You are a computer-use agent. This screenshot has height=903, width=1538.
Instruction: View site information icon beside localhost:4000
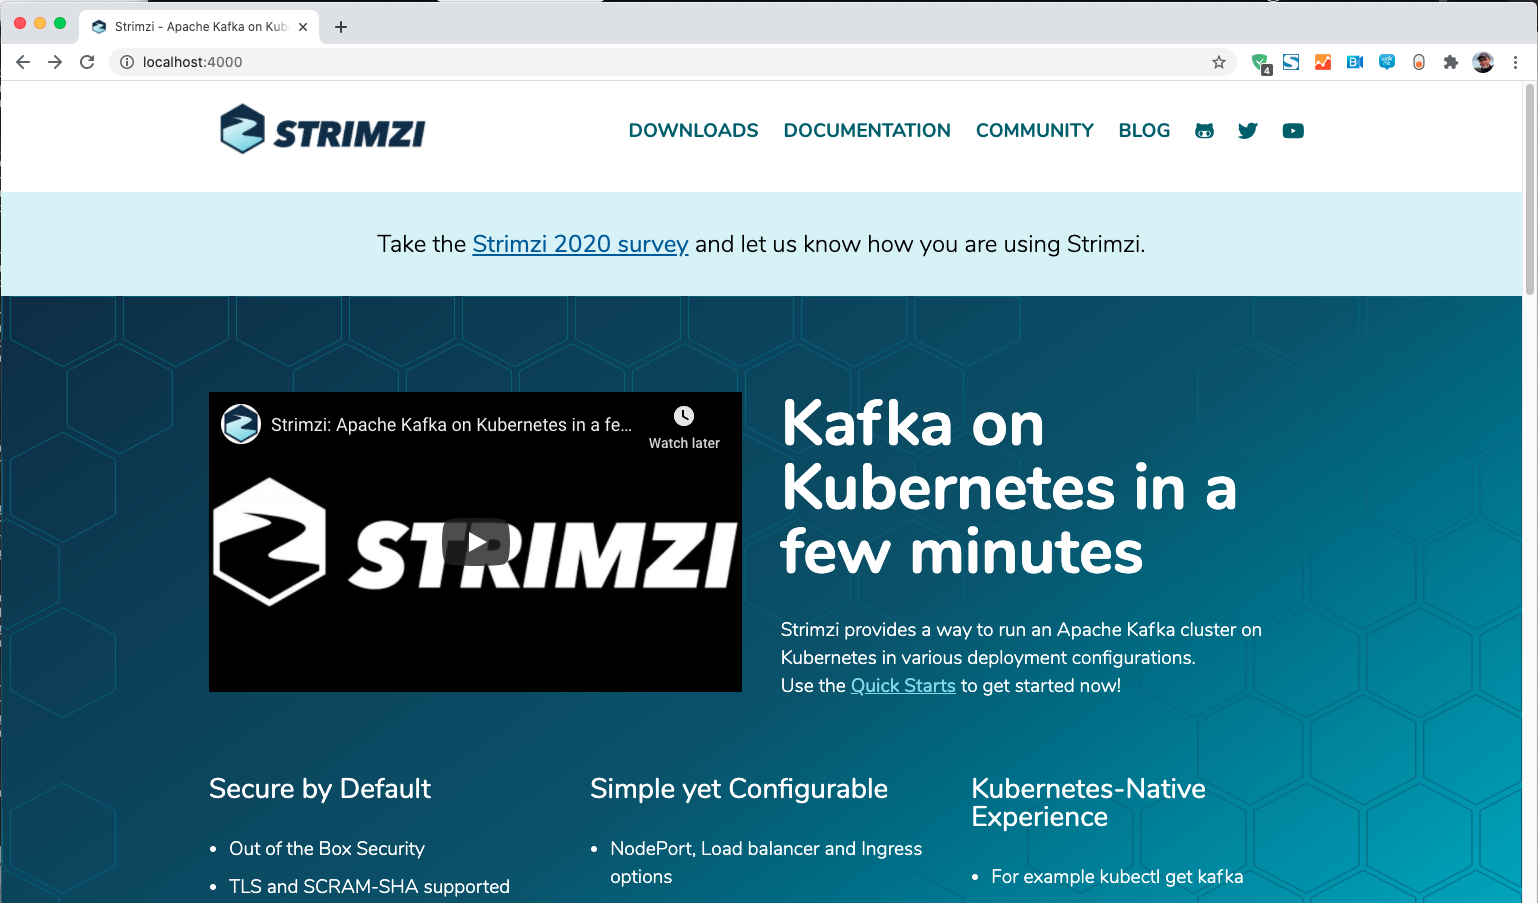coord(127,62)
